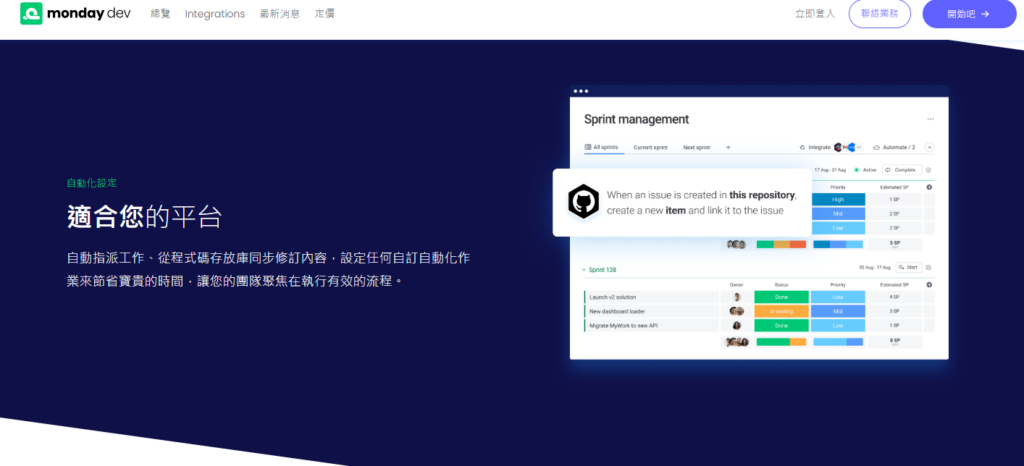This screenshot has width=1024, height=466.
Task: Click the Automate / 2 button
Action: (x=894, y=148)
